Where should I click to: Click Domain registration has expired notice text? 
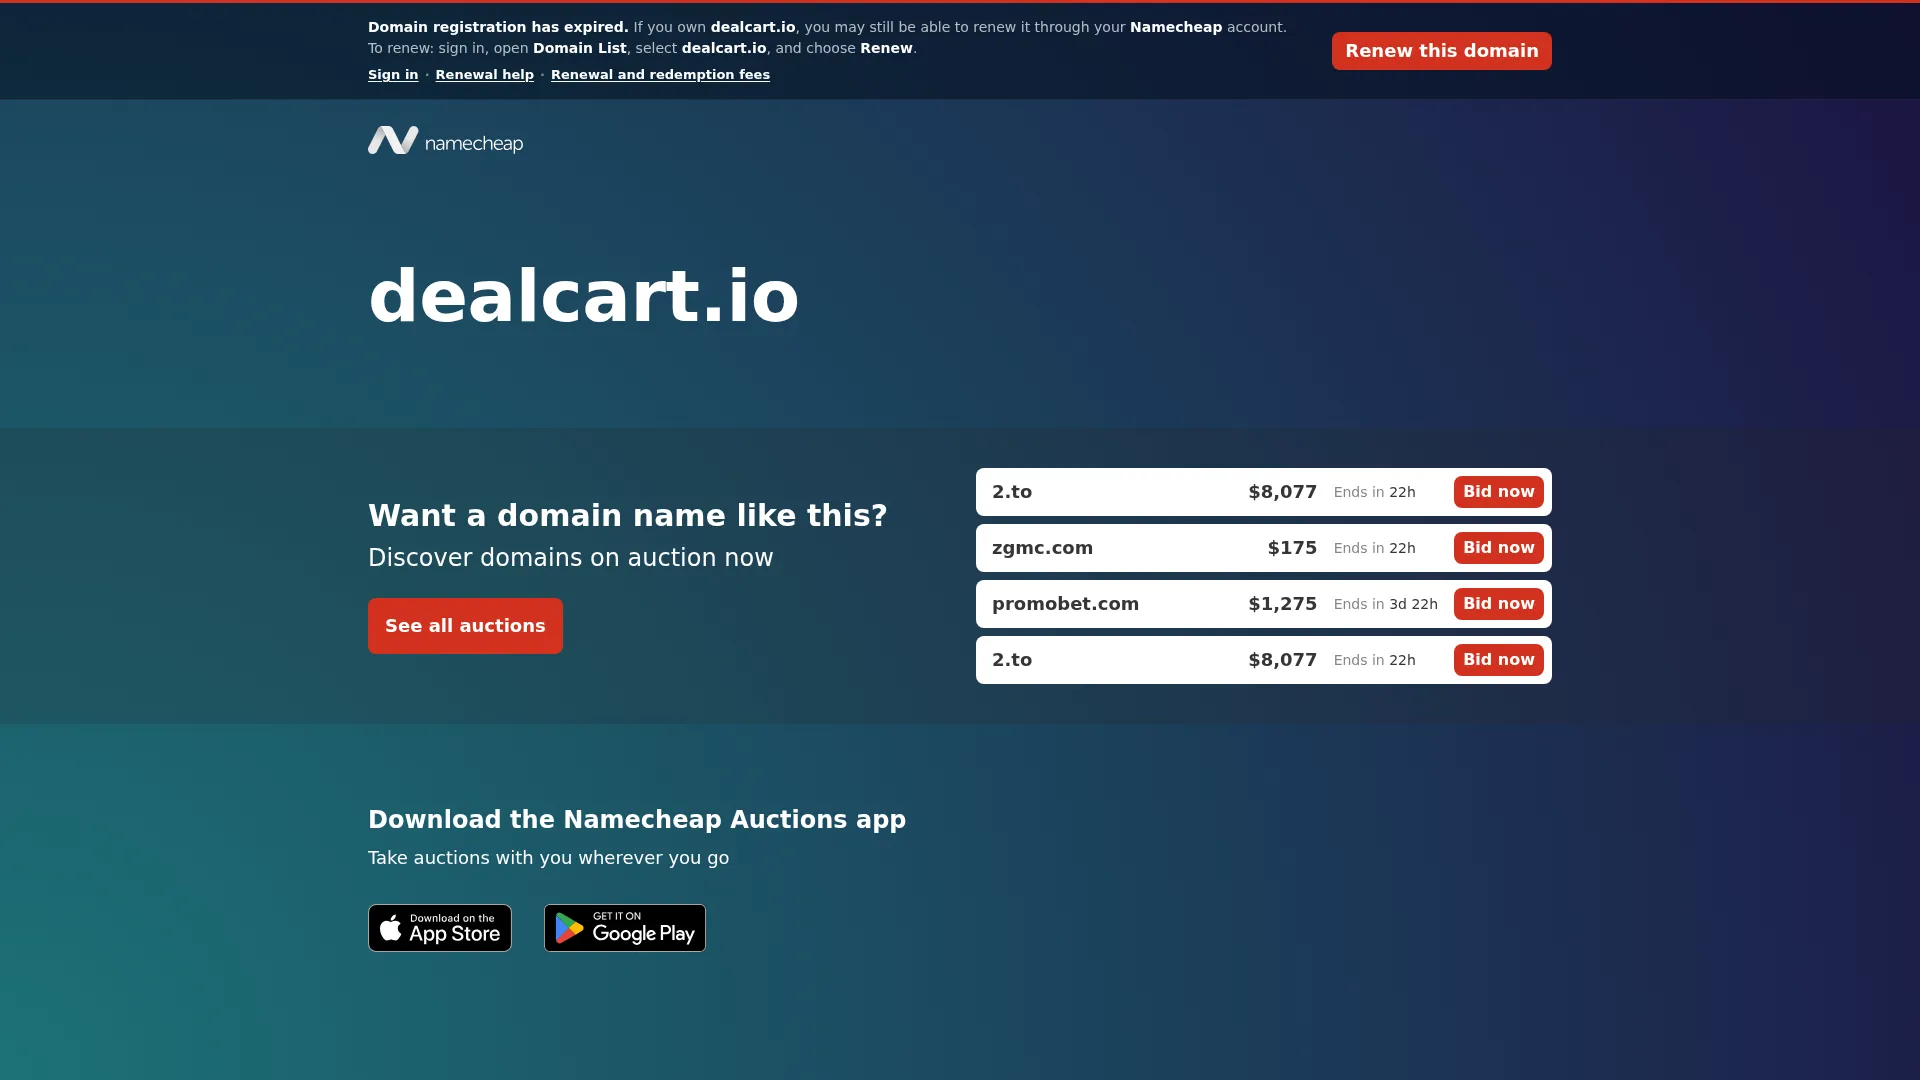[x=498, y=27]
